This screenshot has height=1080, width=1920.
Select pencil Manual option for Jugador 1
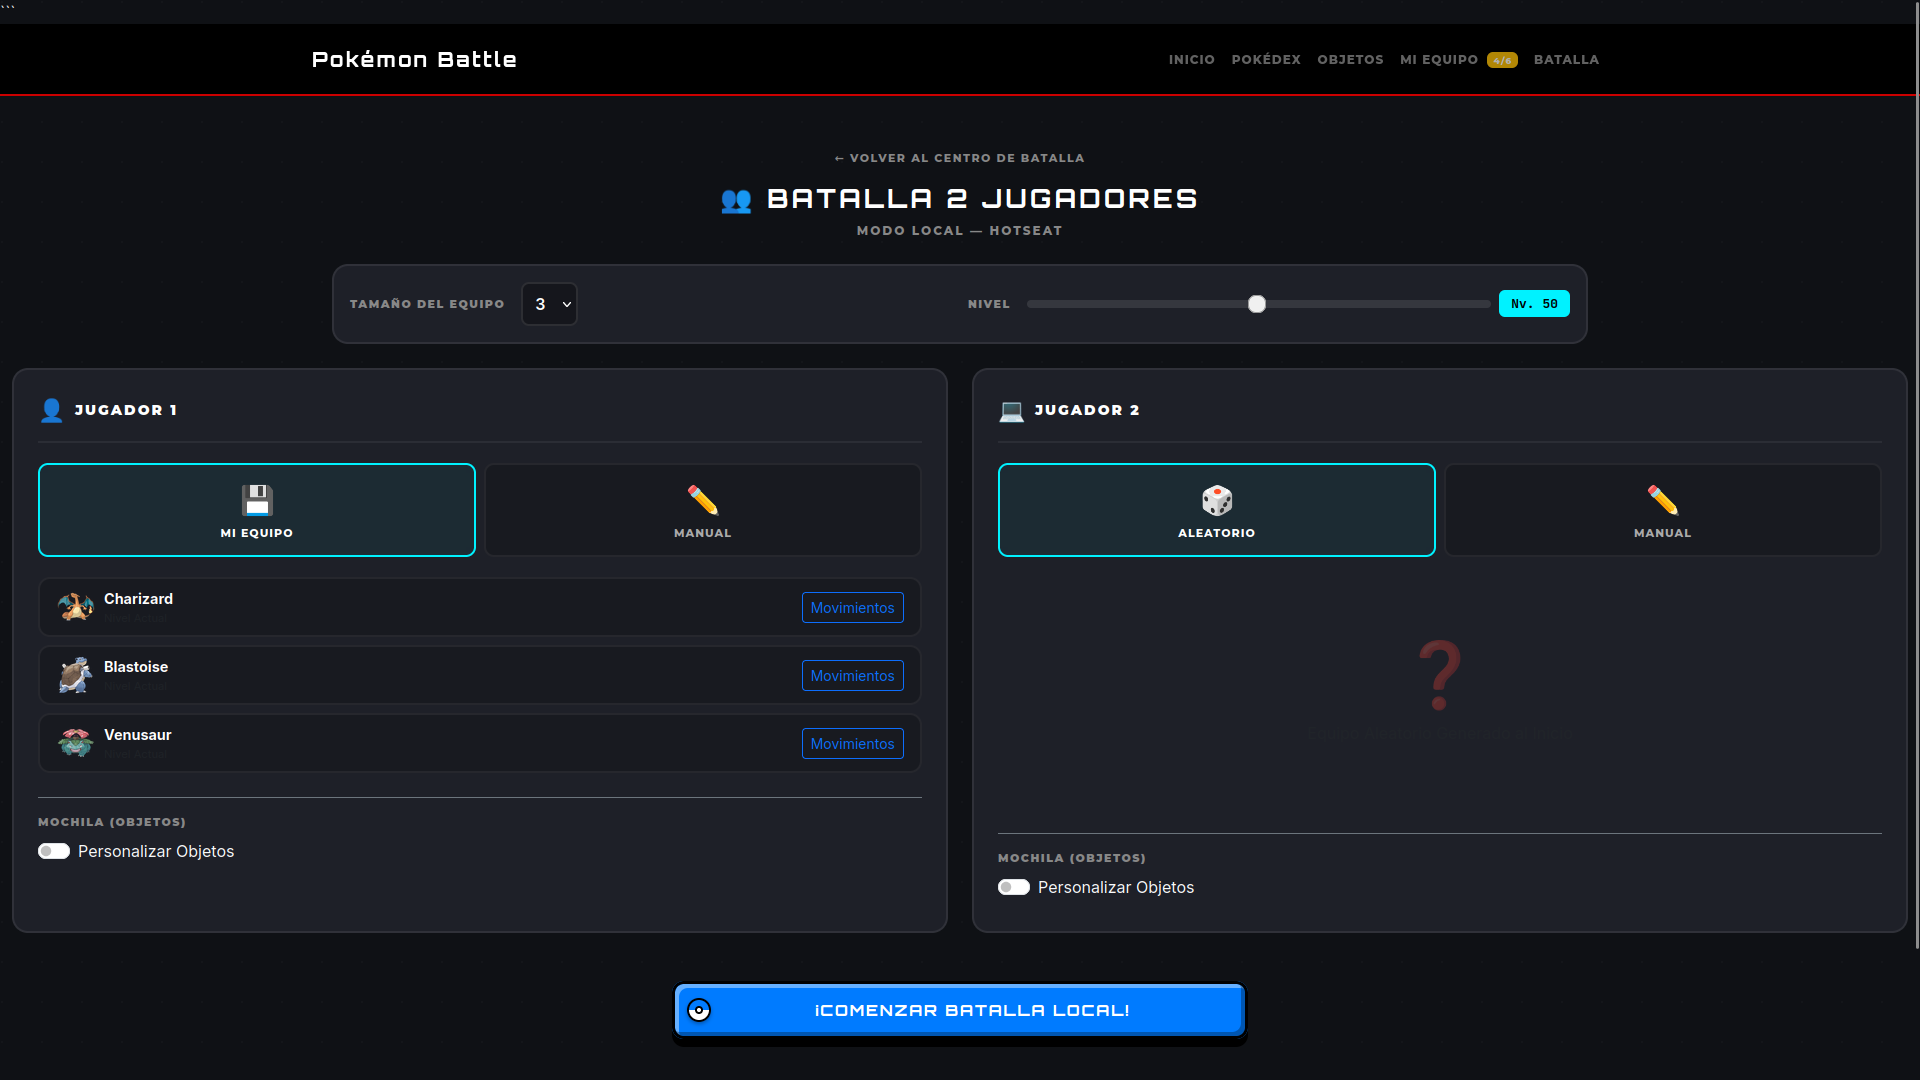(703, 510)
